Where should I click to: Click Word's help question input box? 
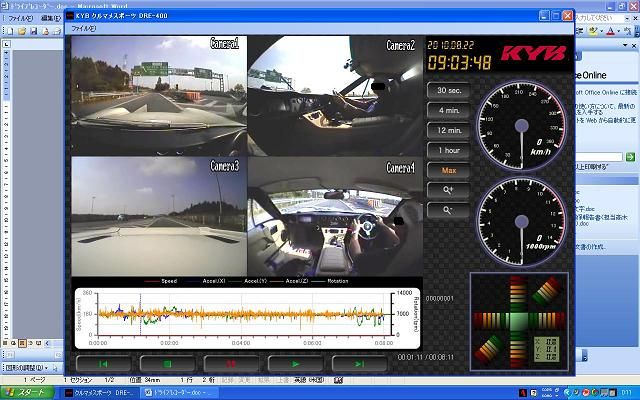pyautogui.click(x=602, y=18)
